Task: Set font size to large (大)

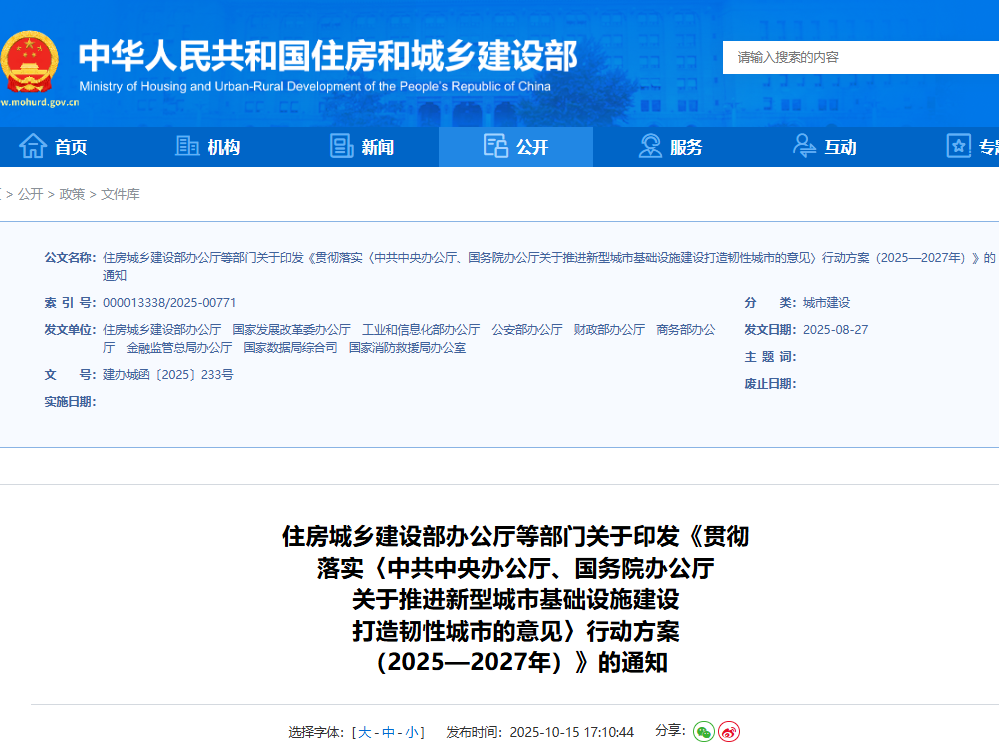Action: pos(364,732)
